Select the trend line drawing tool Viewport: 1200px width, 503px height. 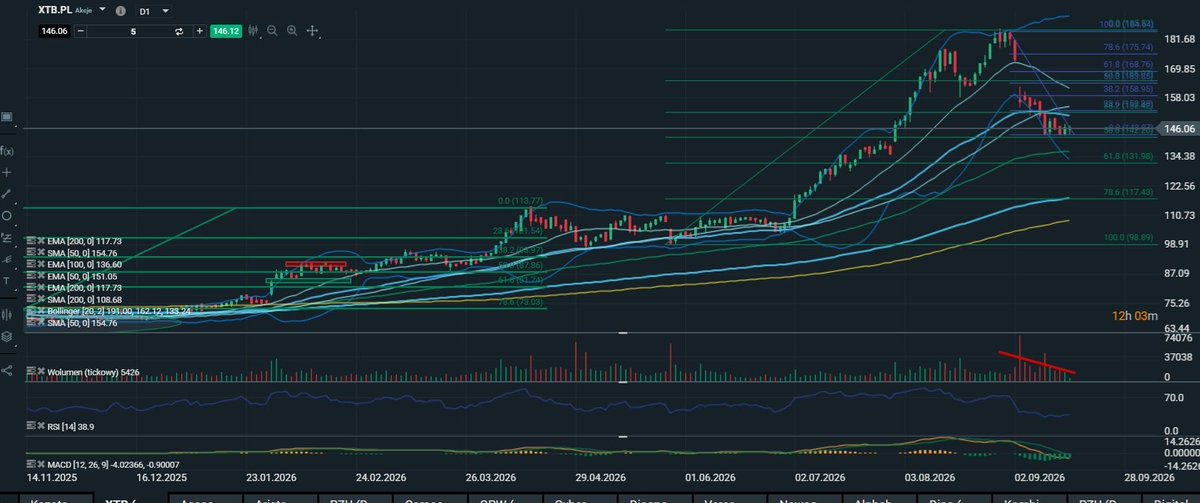click(7, 194)
